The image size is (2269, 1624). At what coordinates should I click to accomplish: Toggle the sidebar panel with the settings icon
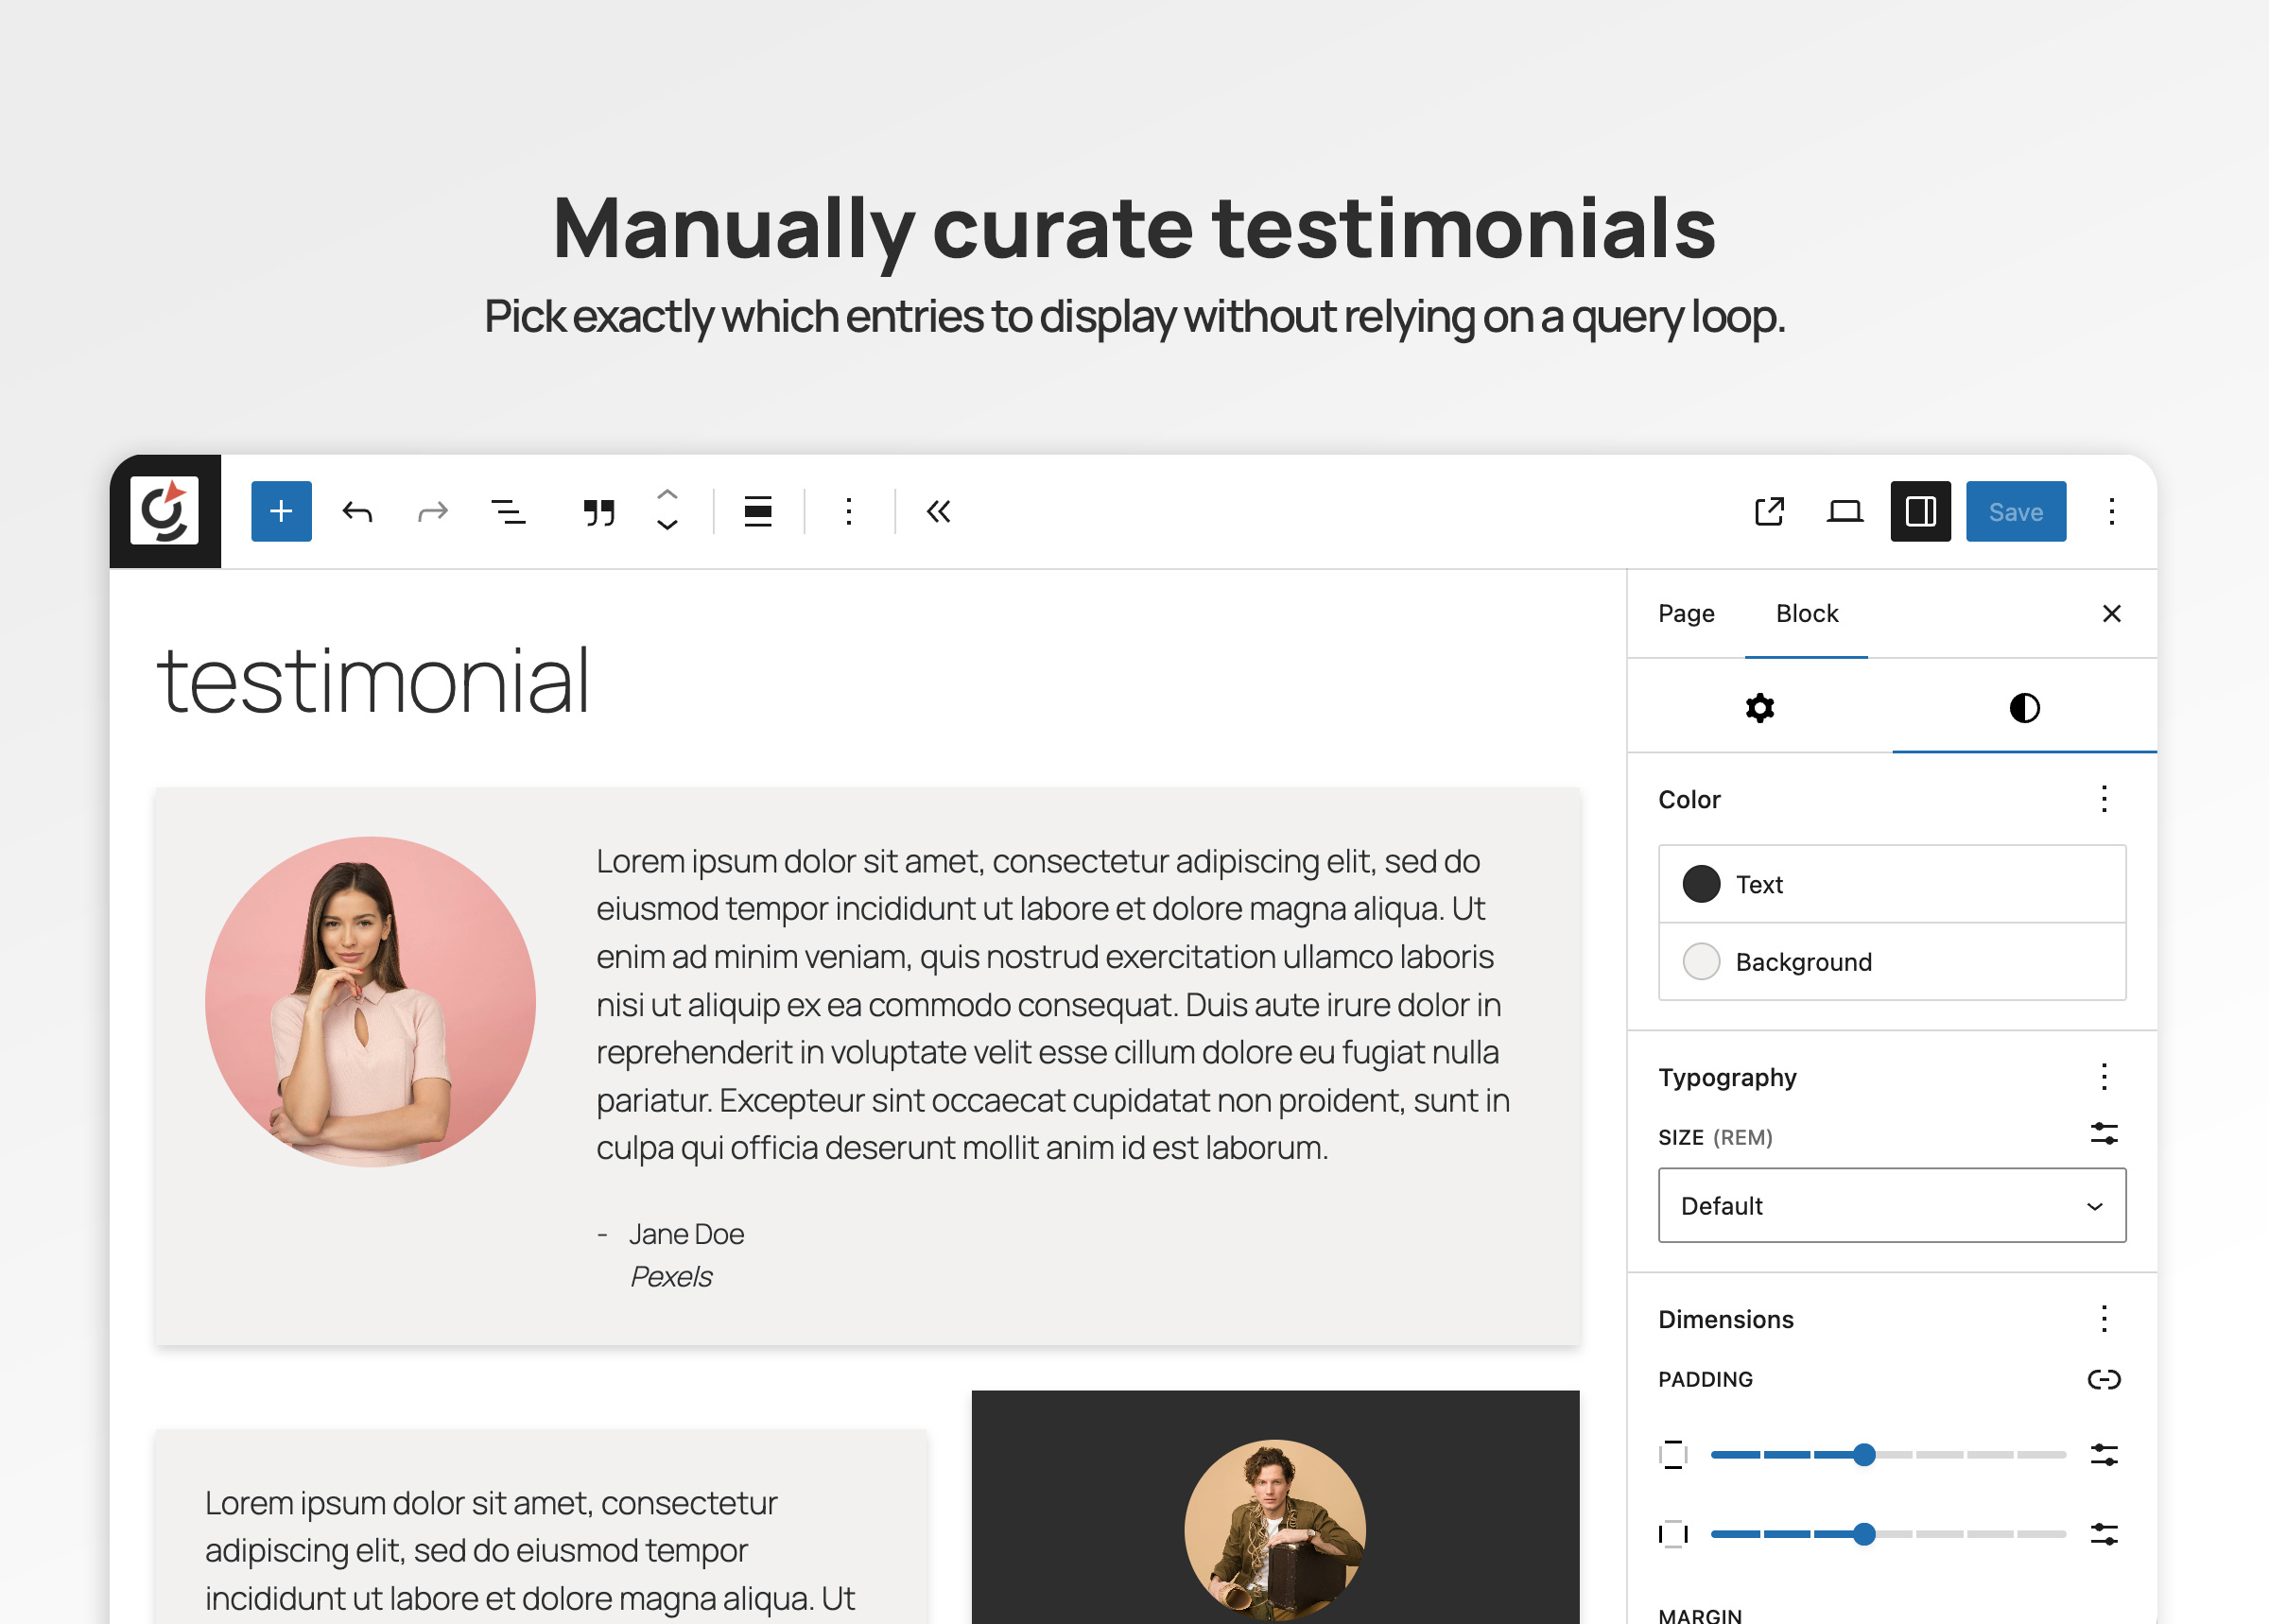pos(1919,511)
